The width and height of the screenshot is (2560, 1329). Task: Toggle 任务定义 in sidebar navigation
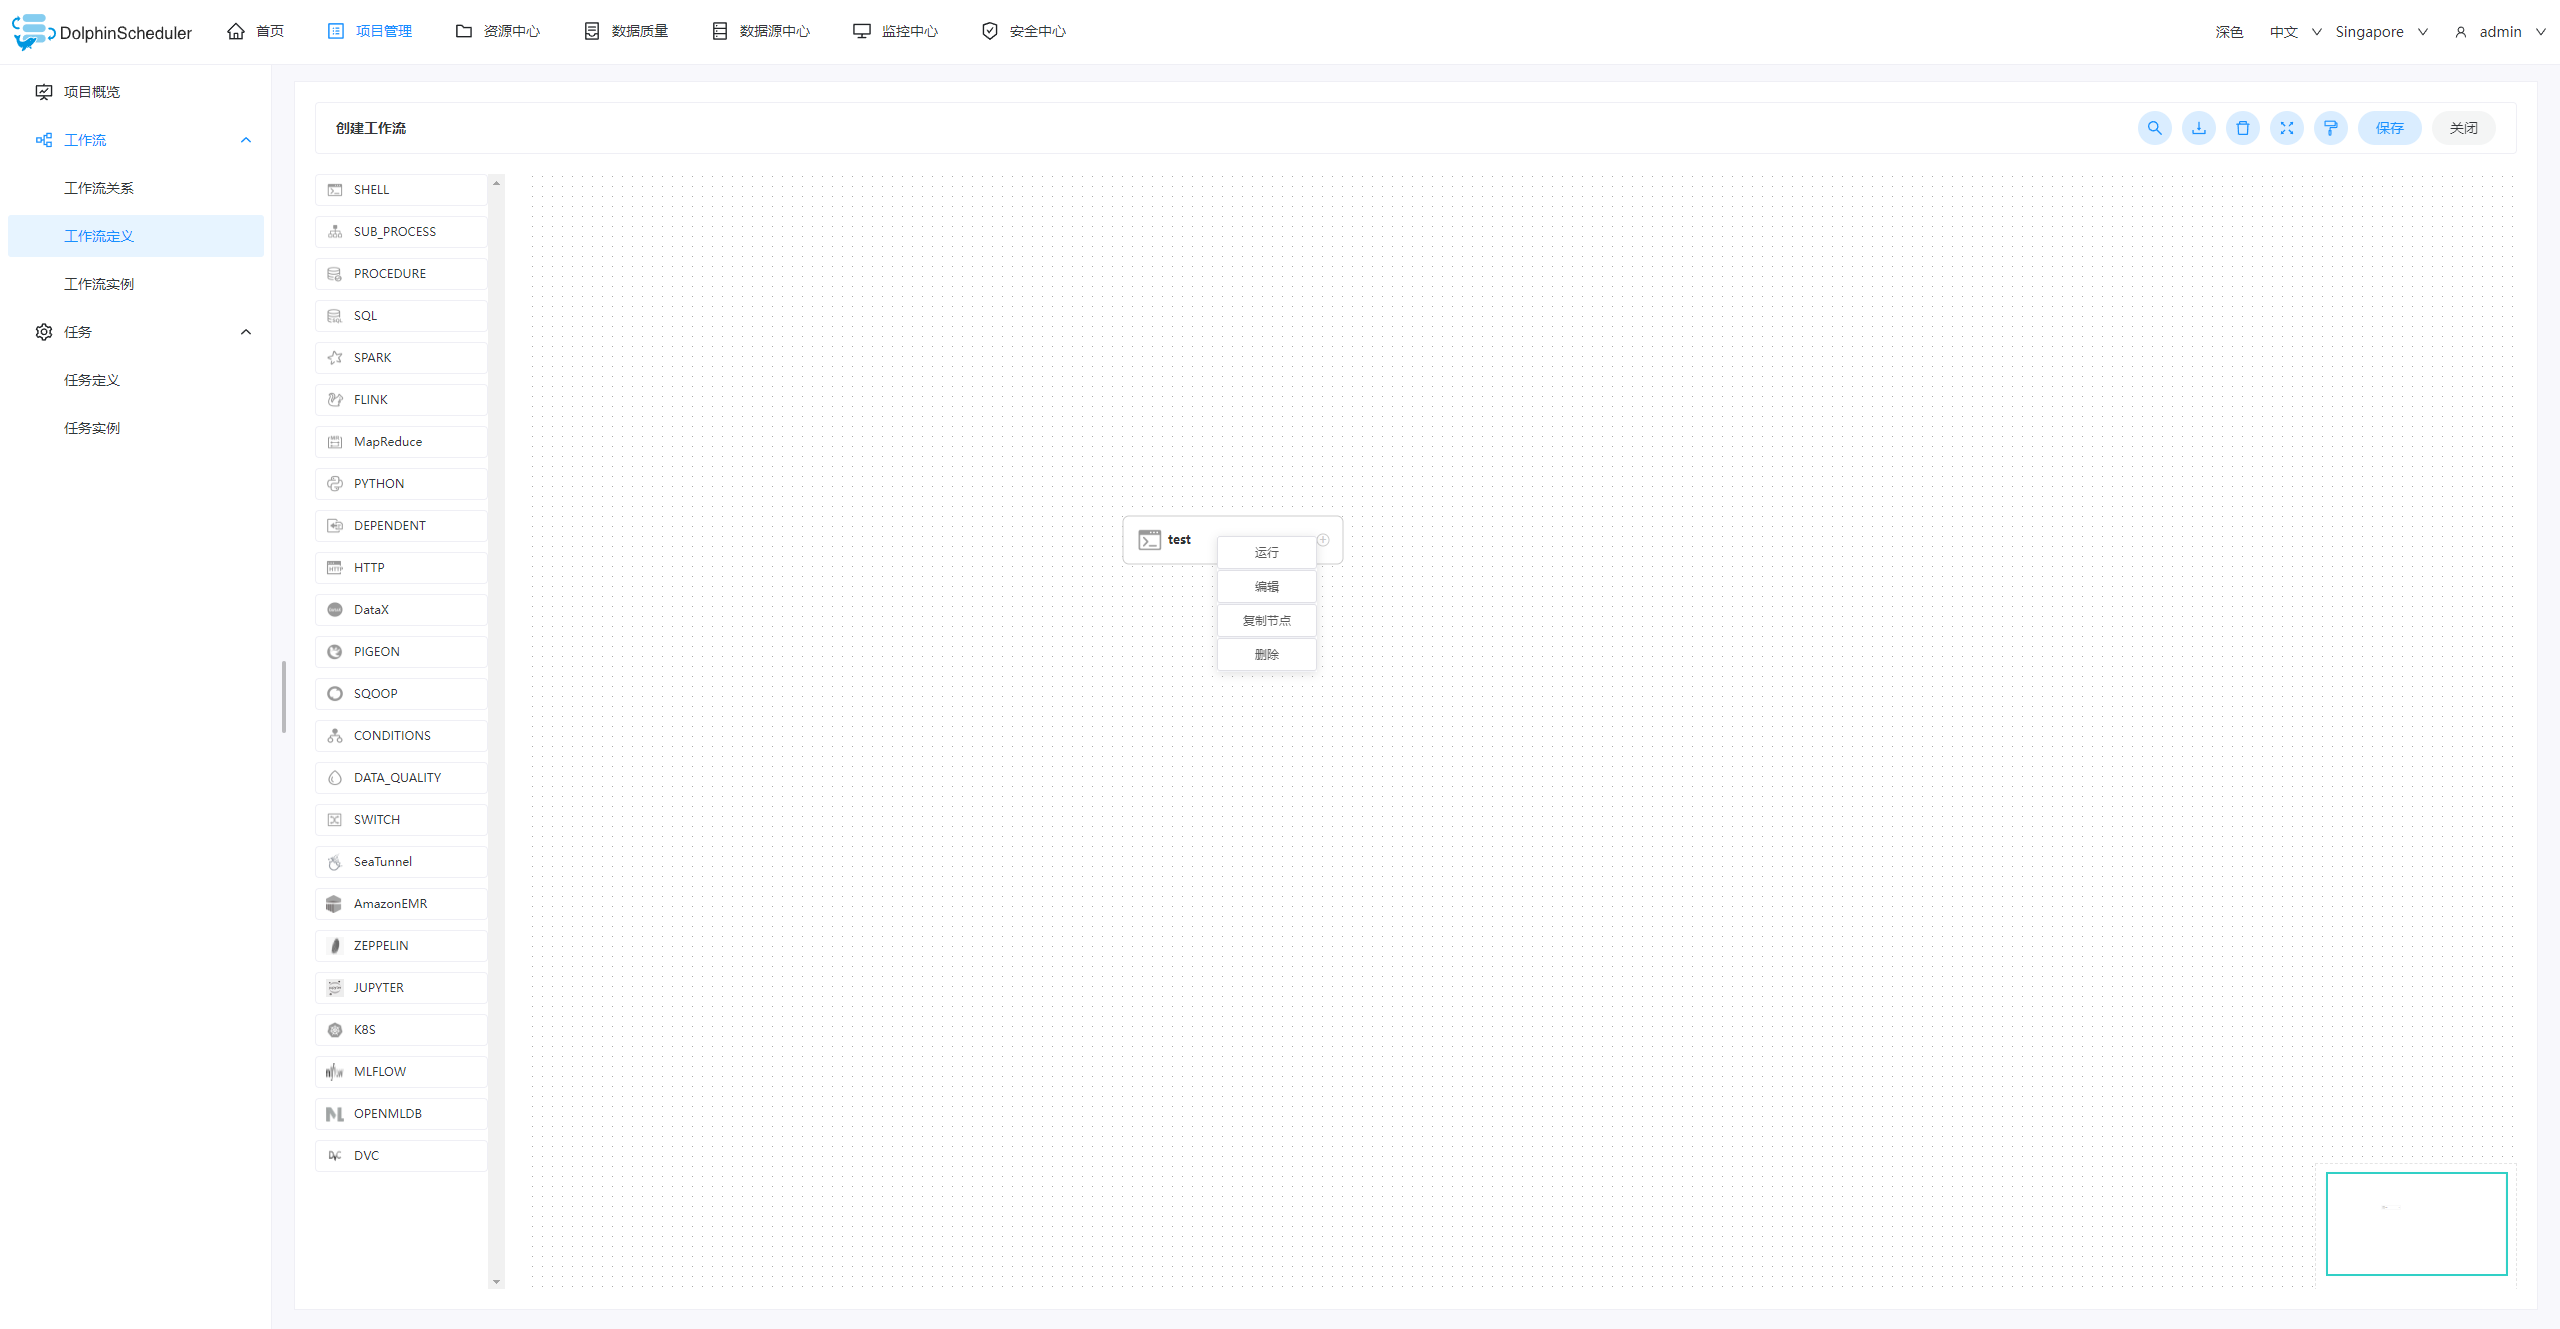coord(91,379)
